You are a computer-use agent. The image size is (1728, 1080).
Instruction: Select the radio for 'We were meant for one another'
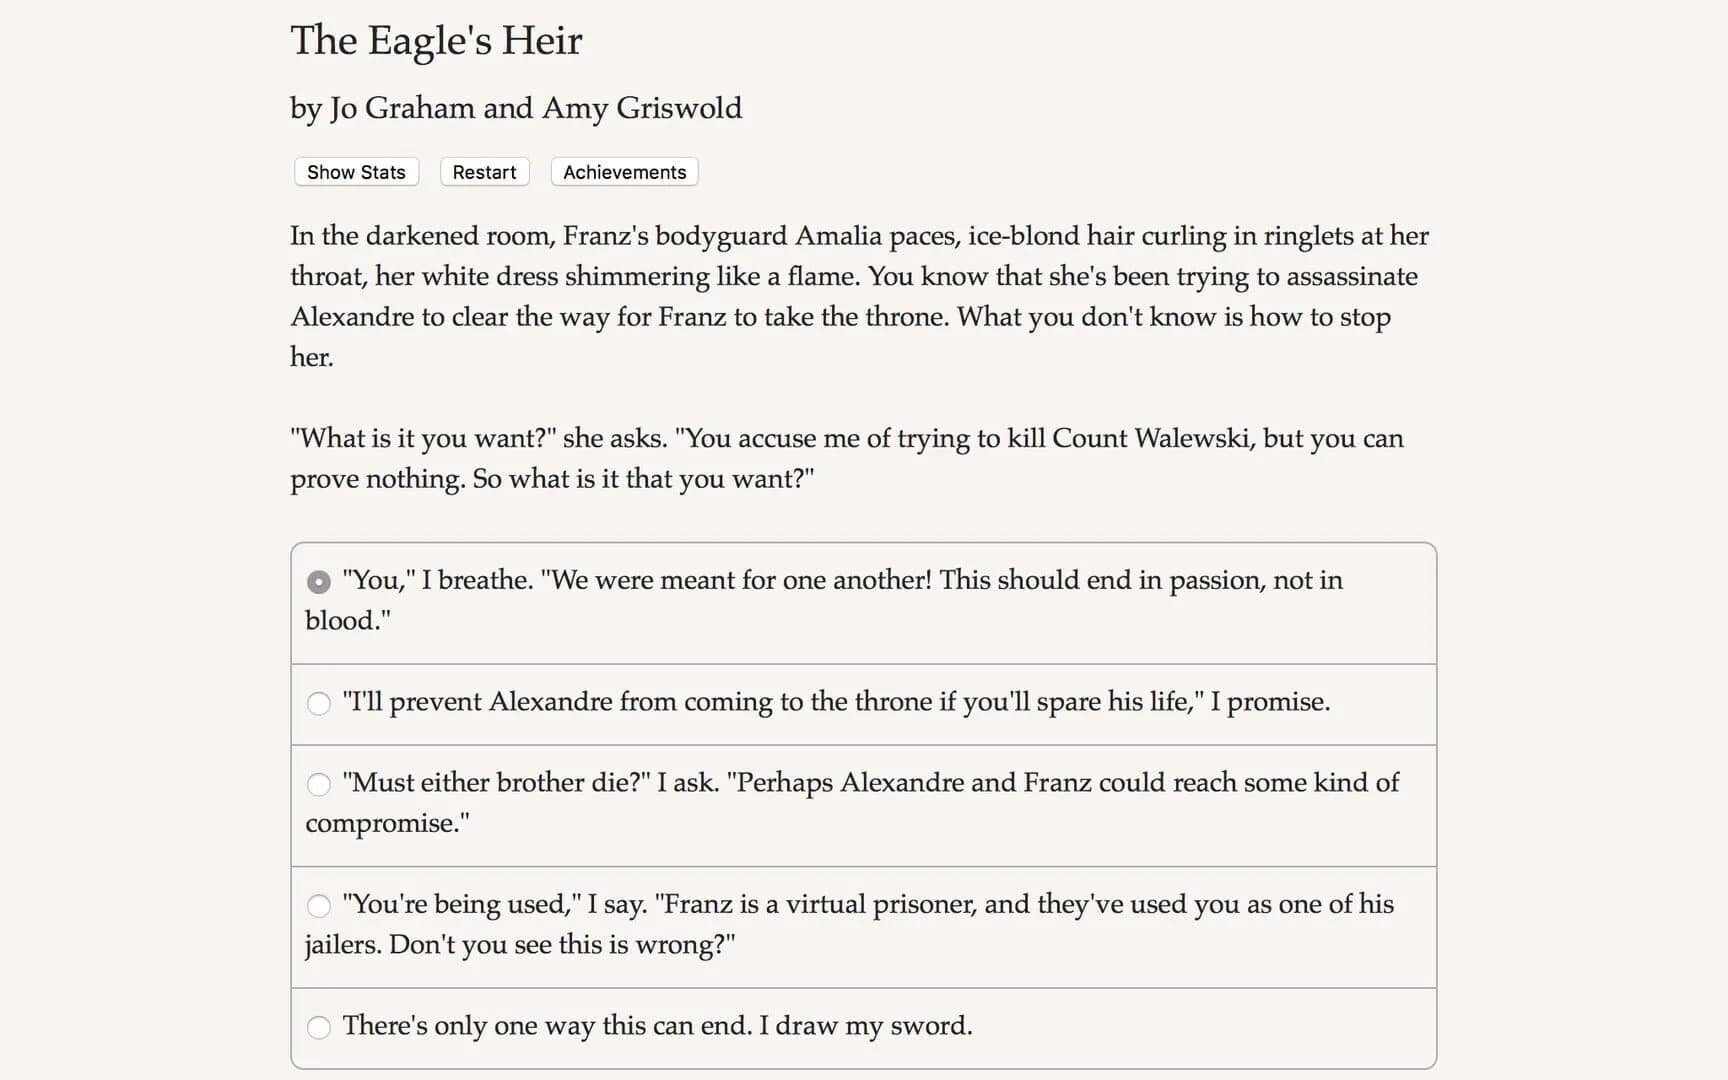[318, 581]
